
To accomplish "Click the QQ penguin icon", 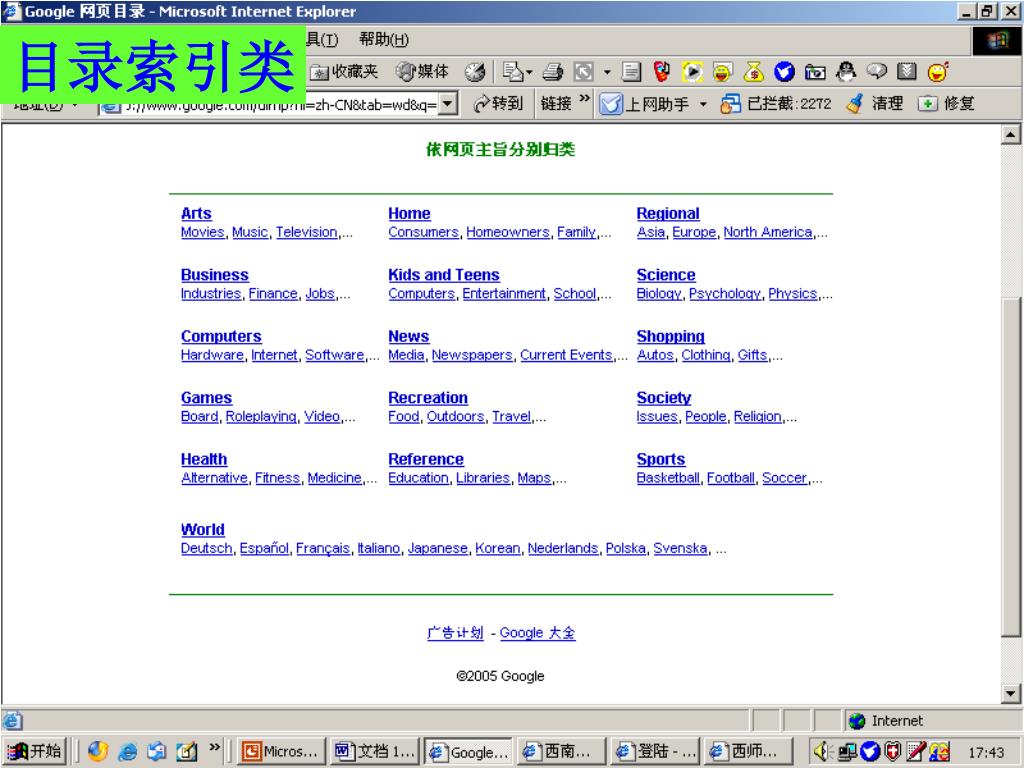I will point(846,72).
